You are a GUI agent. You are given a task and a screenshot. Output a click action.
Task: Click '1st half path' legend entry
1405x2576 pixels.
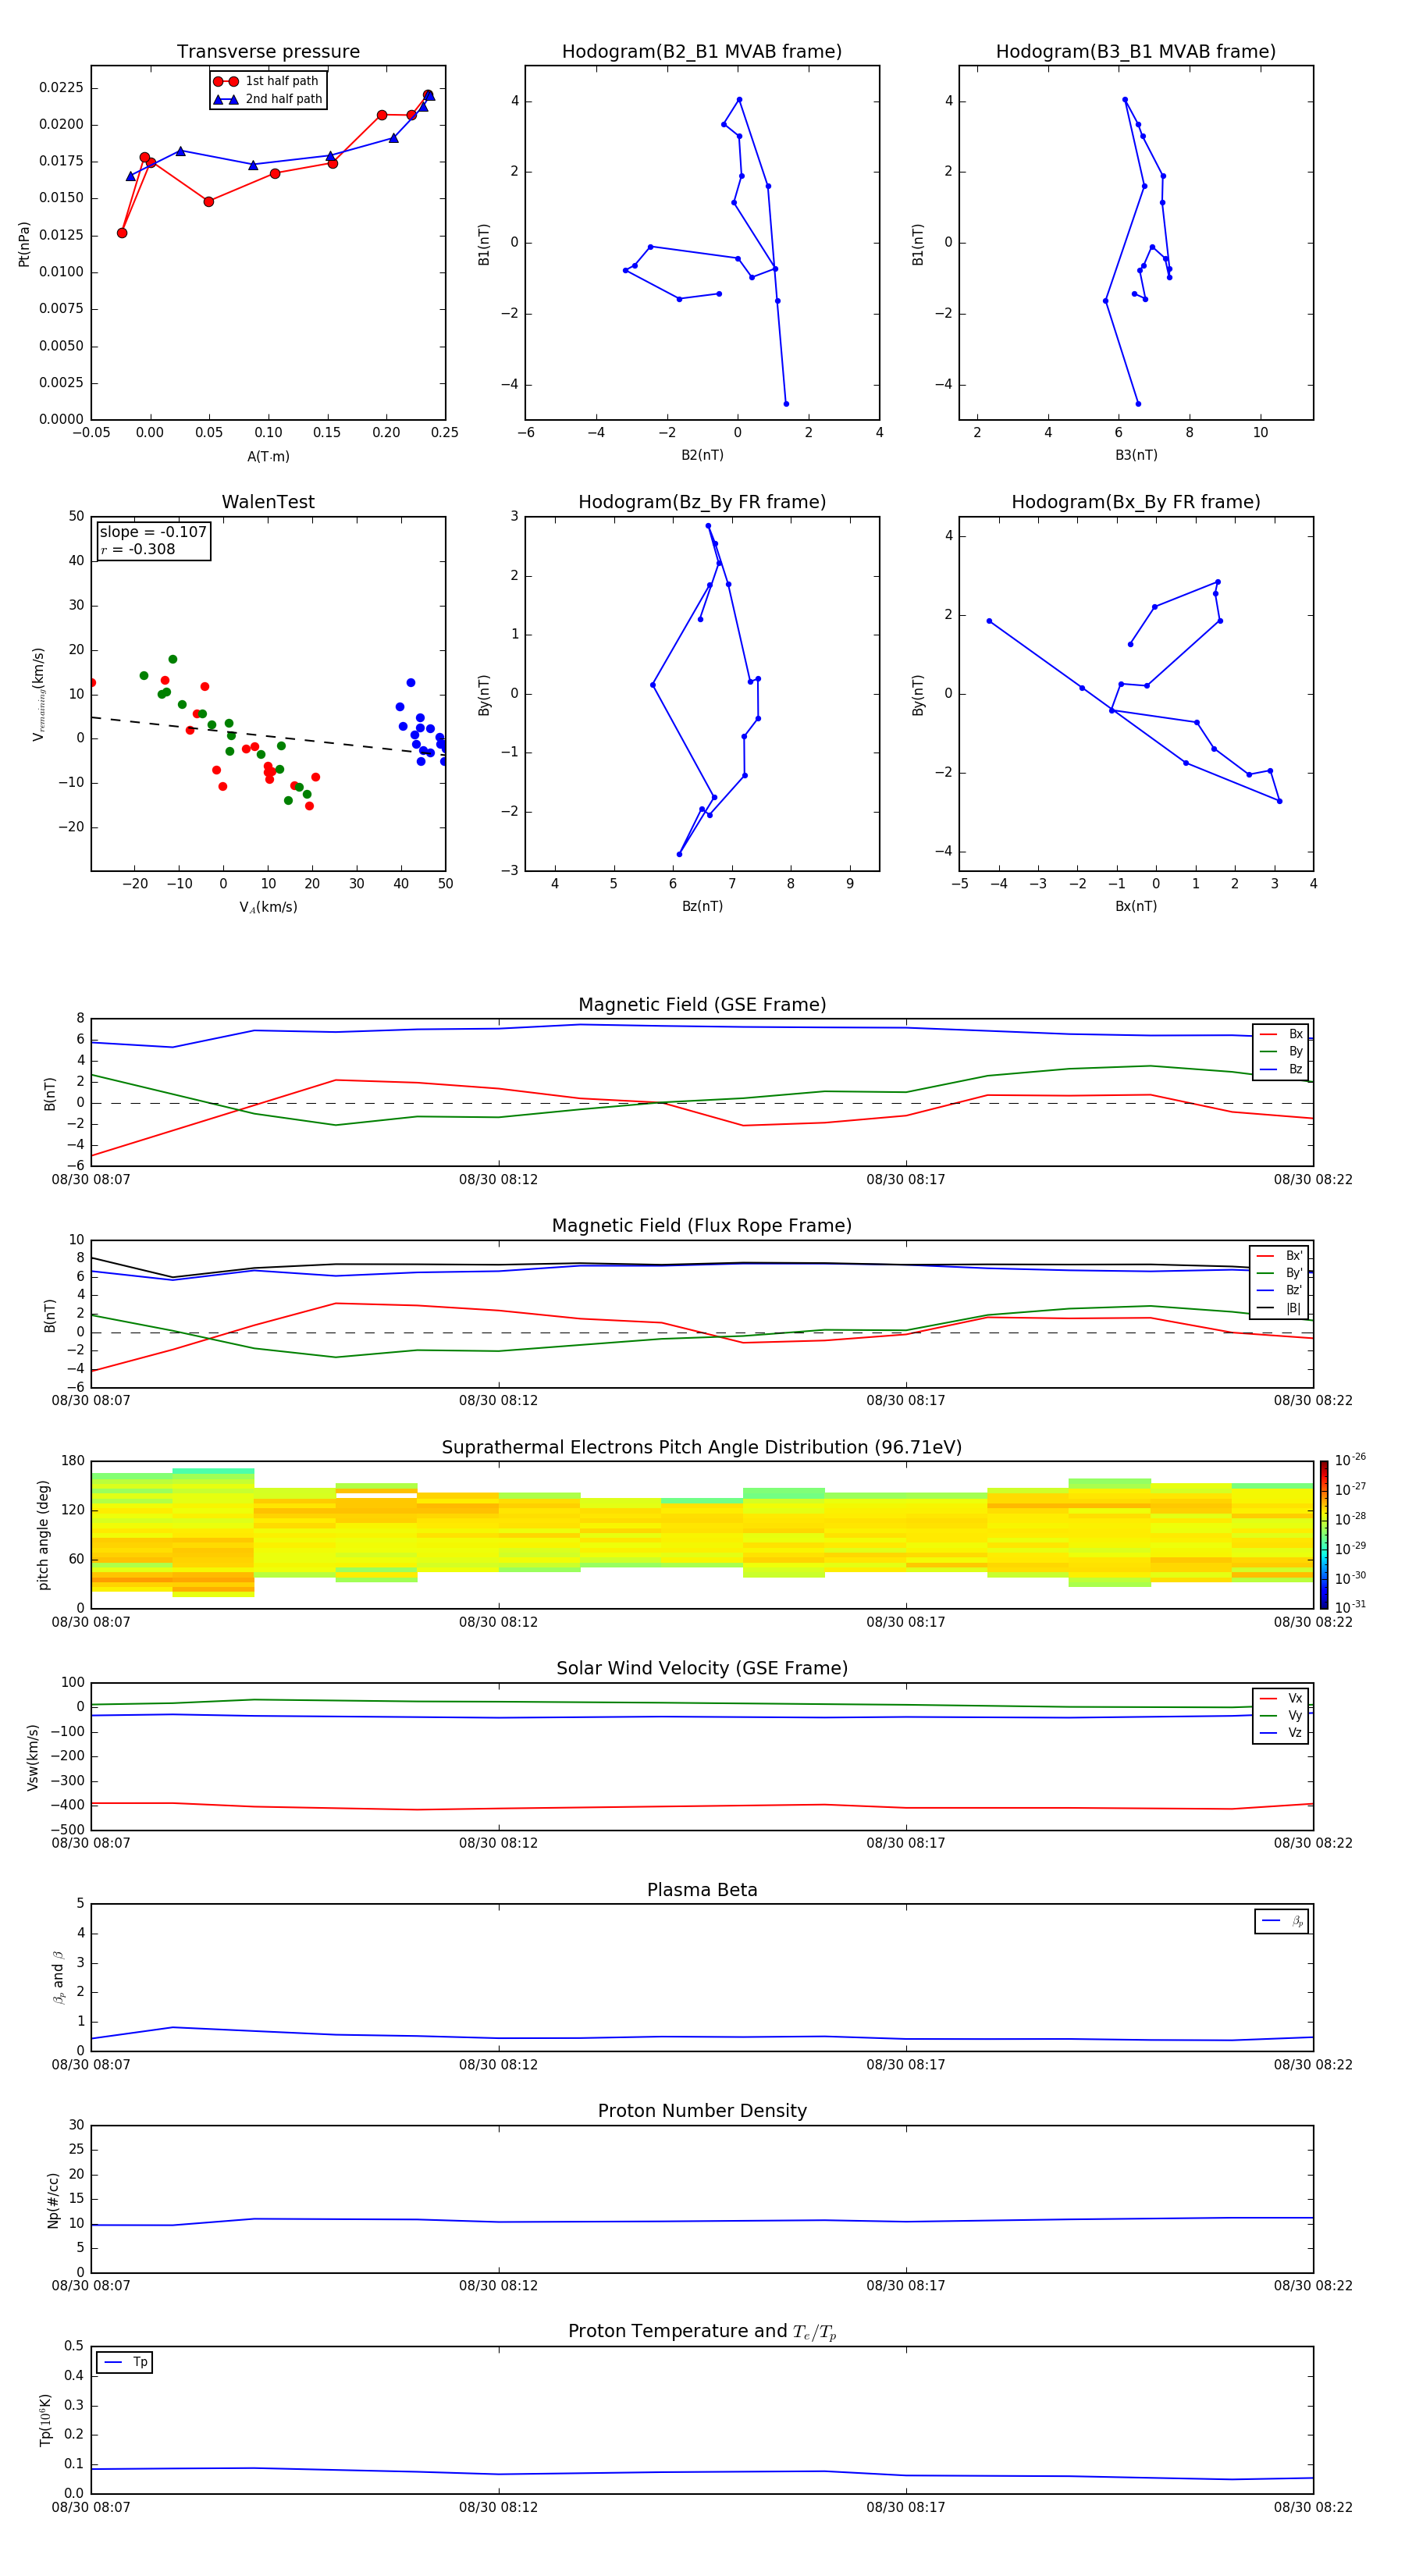point(268,81)
